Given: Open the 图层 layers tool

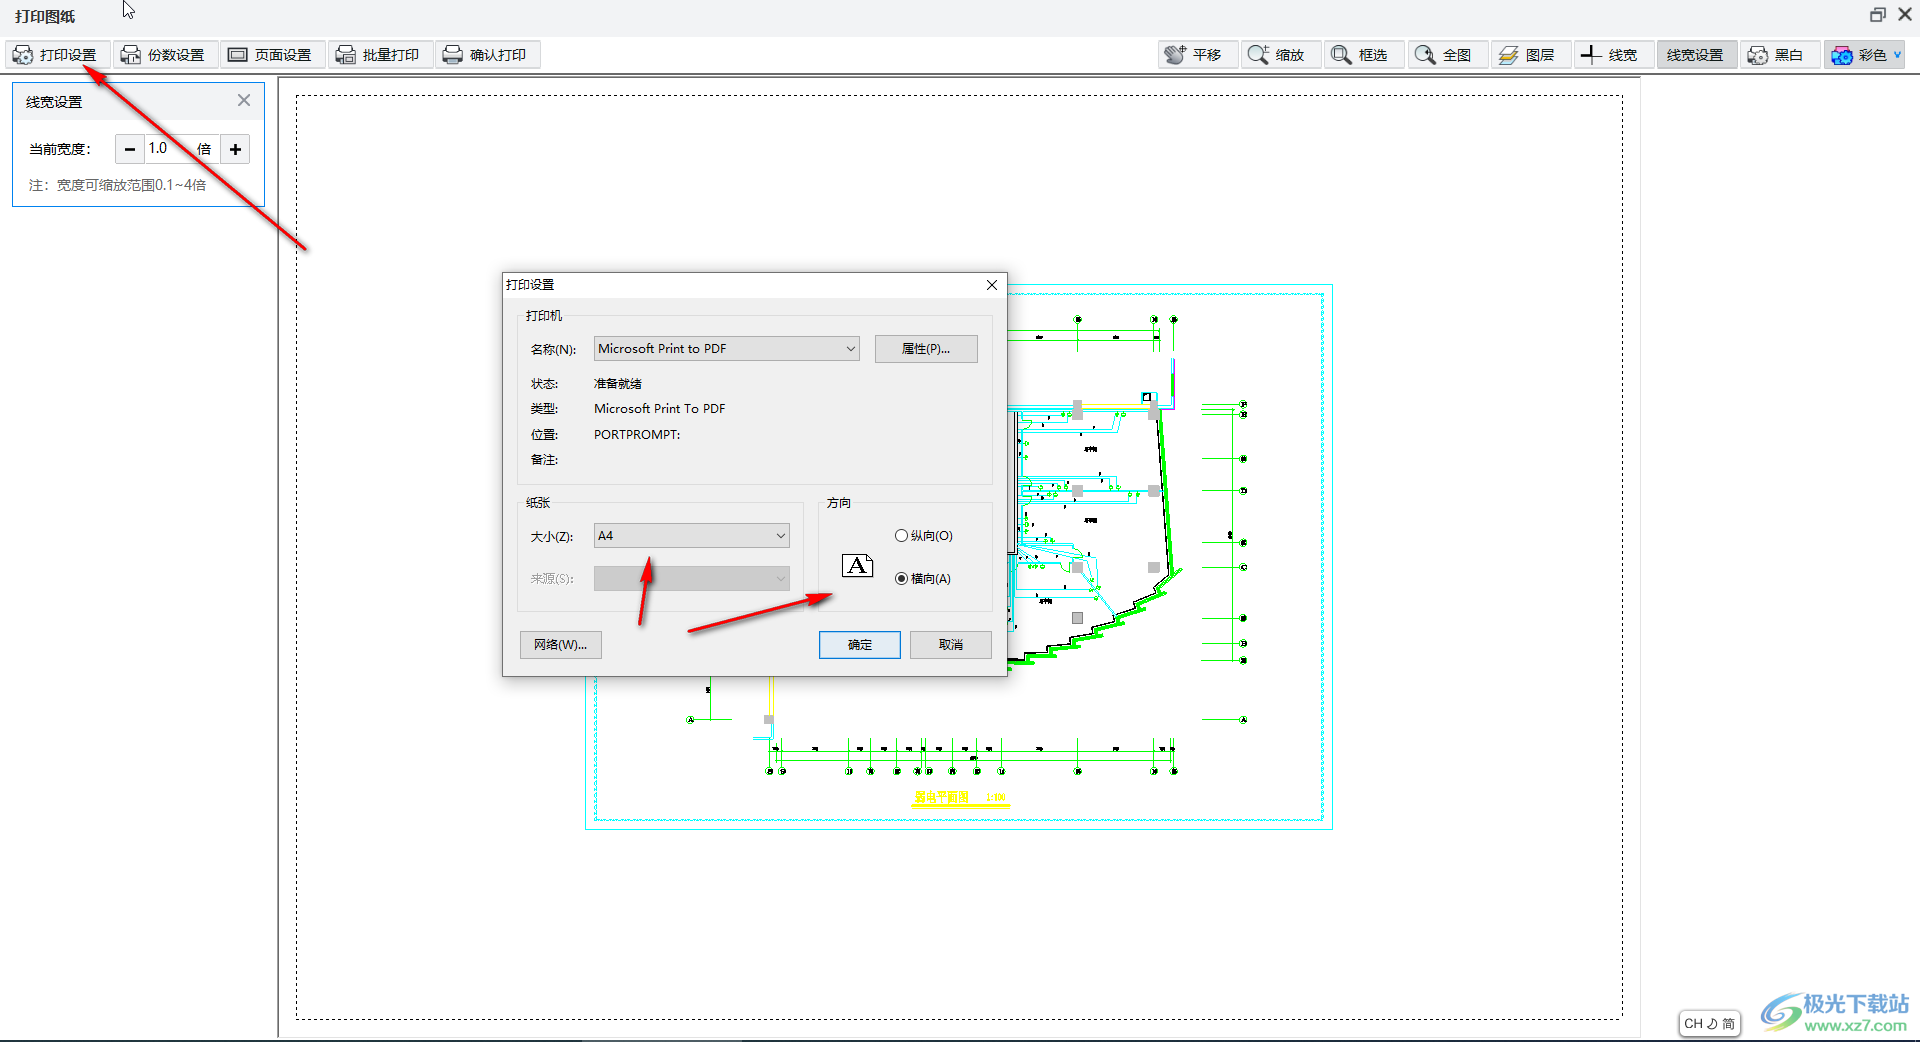Looking at the screenshot, I should pos(1530,55).
